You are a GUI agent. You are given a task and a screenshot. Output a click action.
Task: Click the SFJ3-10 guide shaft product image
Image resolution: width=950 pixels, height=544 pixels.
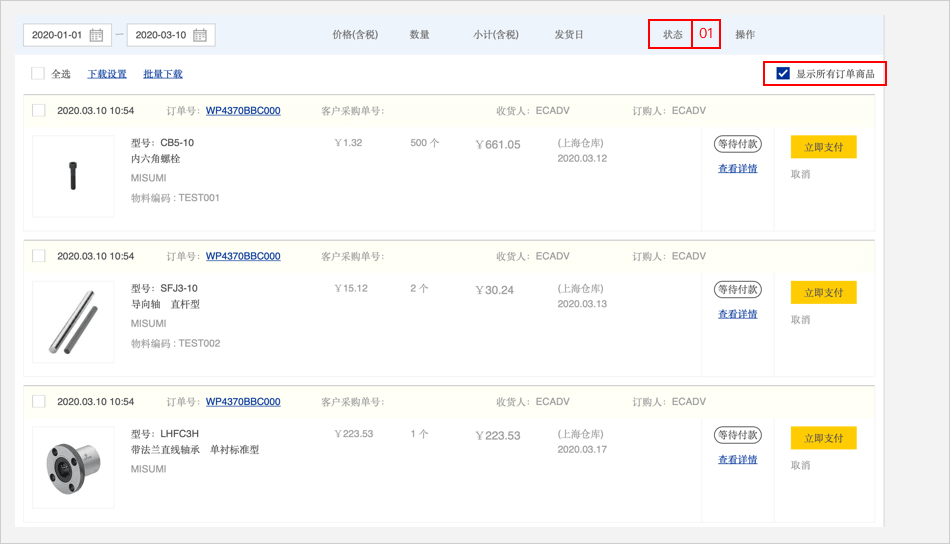click(73, 321)
